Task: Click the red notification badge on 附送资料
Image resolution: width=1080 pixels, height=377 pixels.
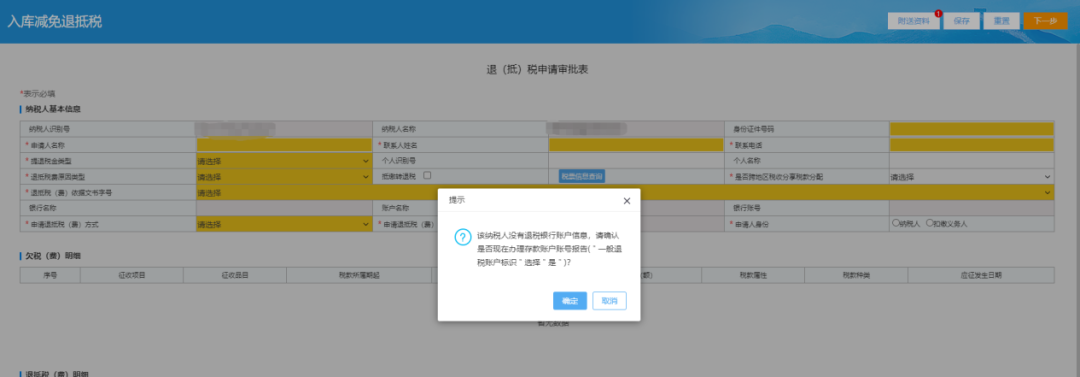Action: tap(938, 13)
